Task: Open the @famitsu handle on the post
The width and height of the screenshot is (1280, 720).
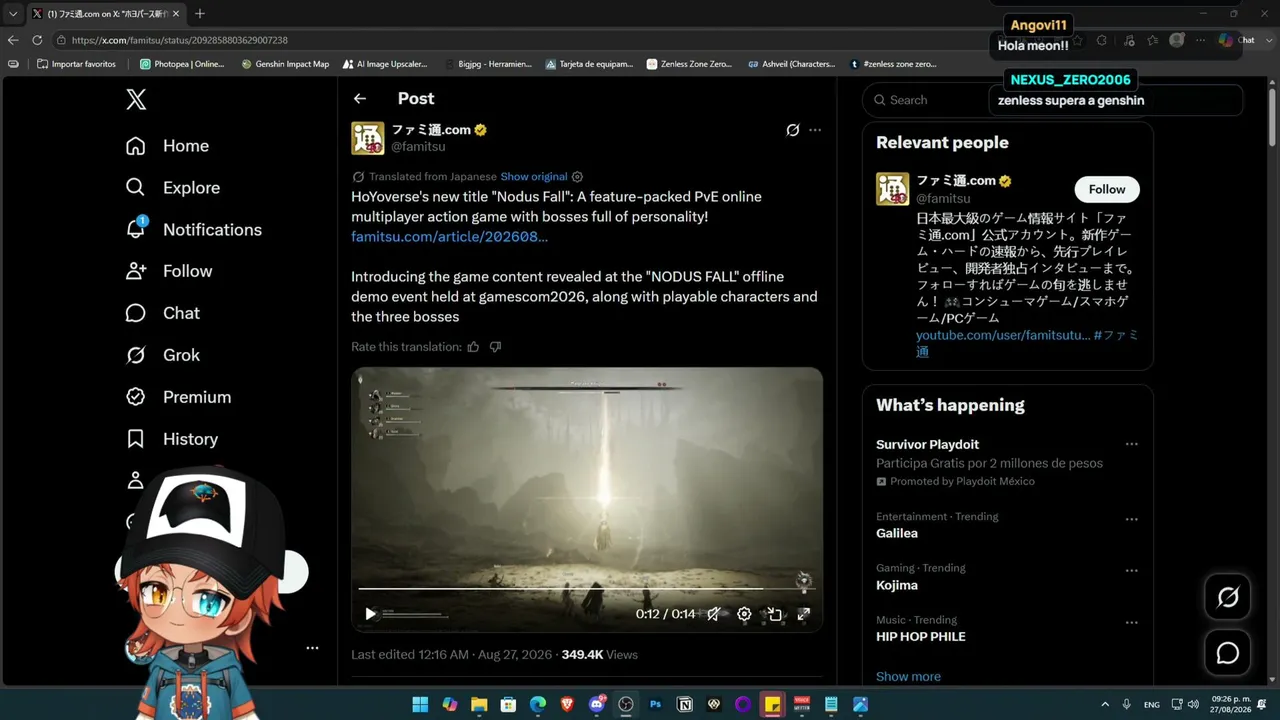Action: tap(418, 147)
